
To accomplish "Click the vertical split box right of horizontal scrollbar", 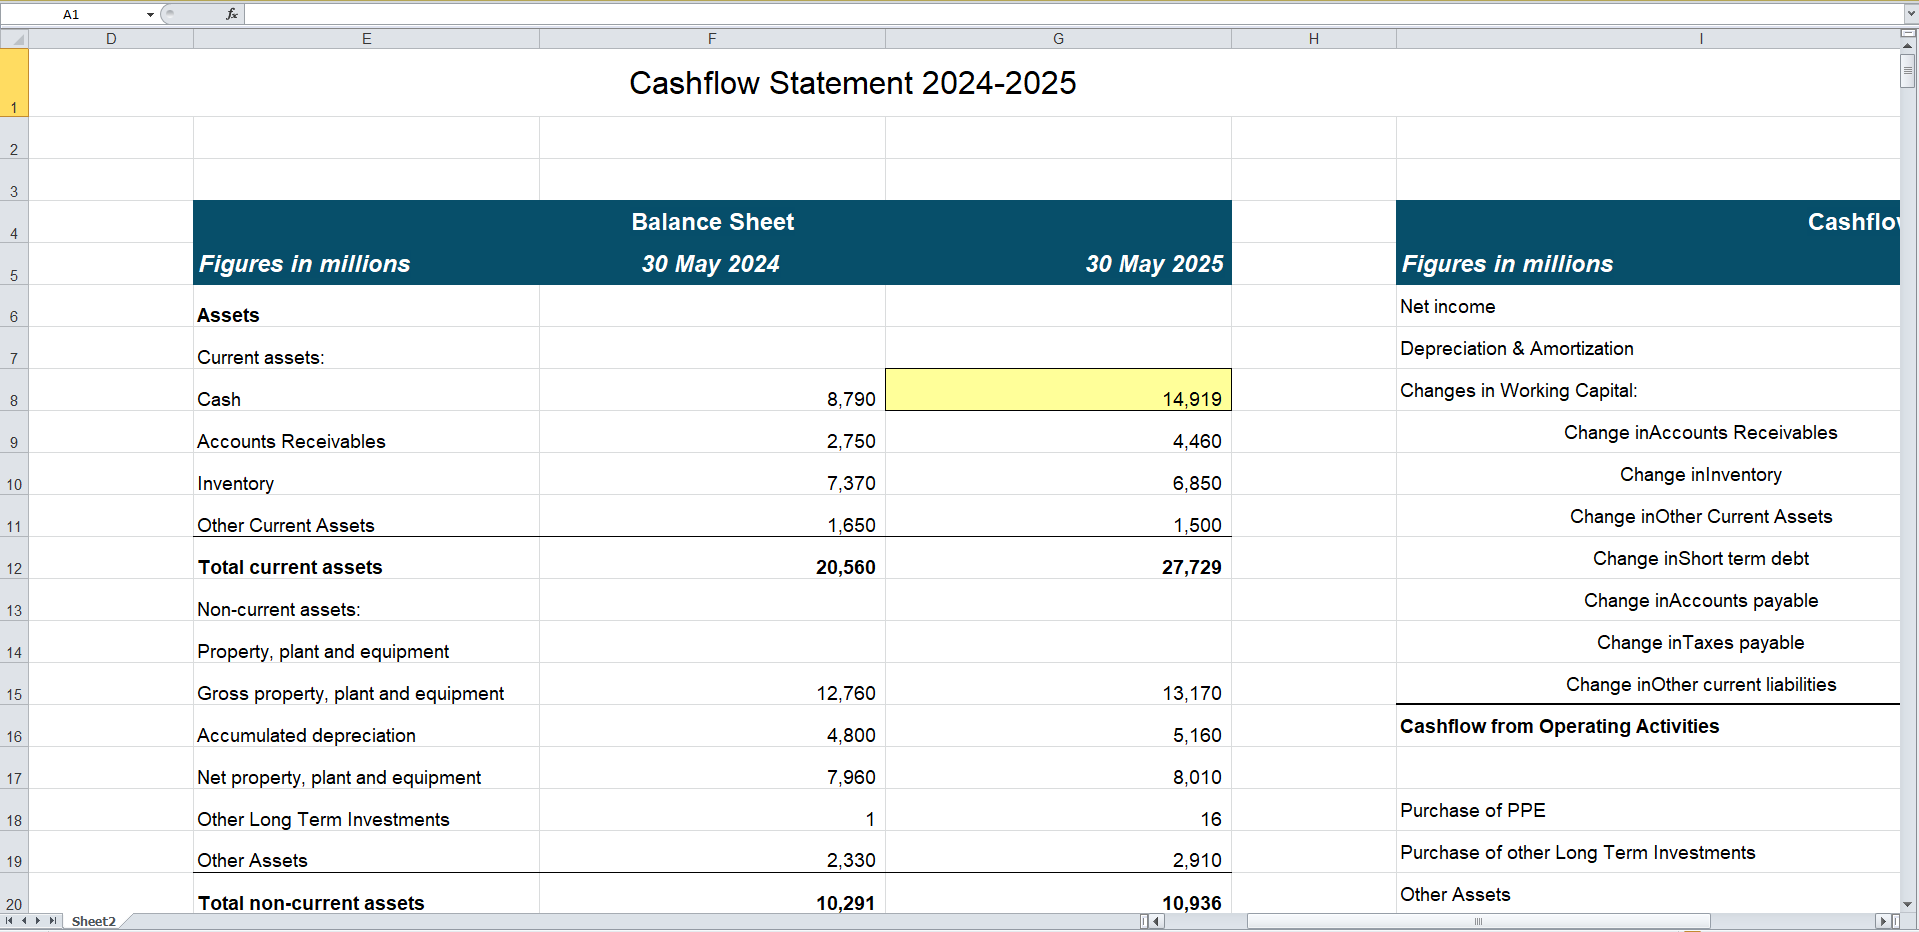I will click(x=1894, y=921).
